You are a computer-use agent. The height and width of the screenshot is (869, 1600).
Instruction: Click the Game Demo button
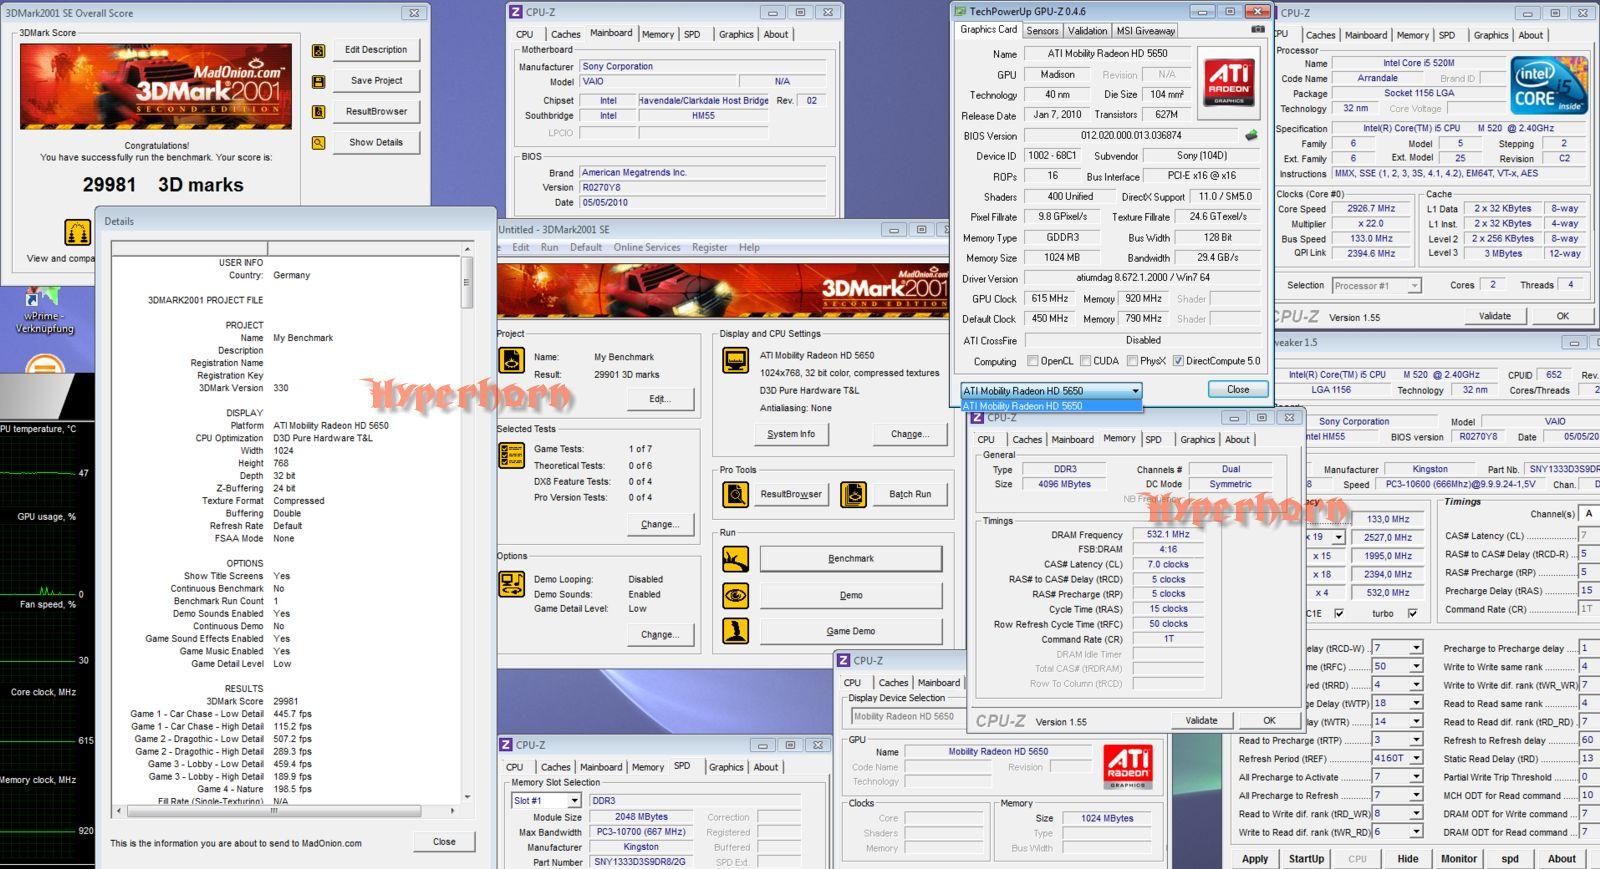pyautogui.click(x=851, y=632)
